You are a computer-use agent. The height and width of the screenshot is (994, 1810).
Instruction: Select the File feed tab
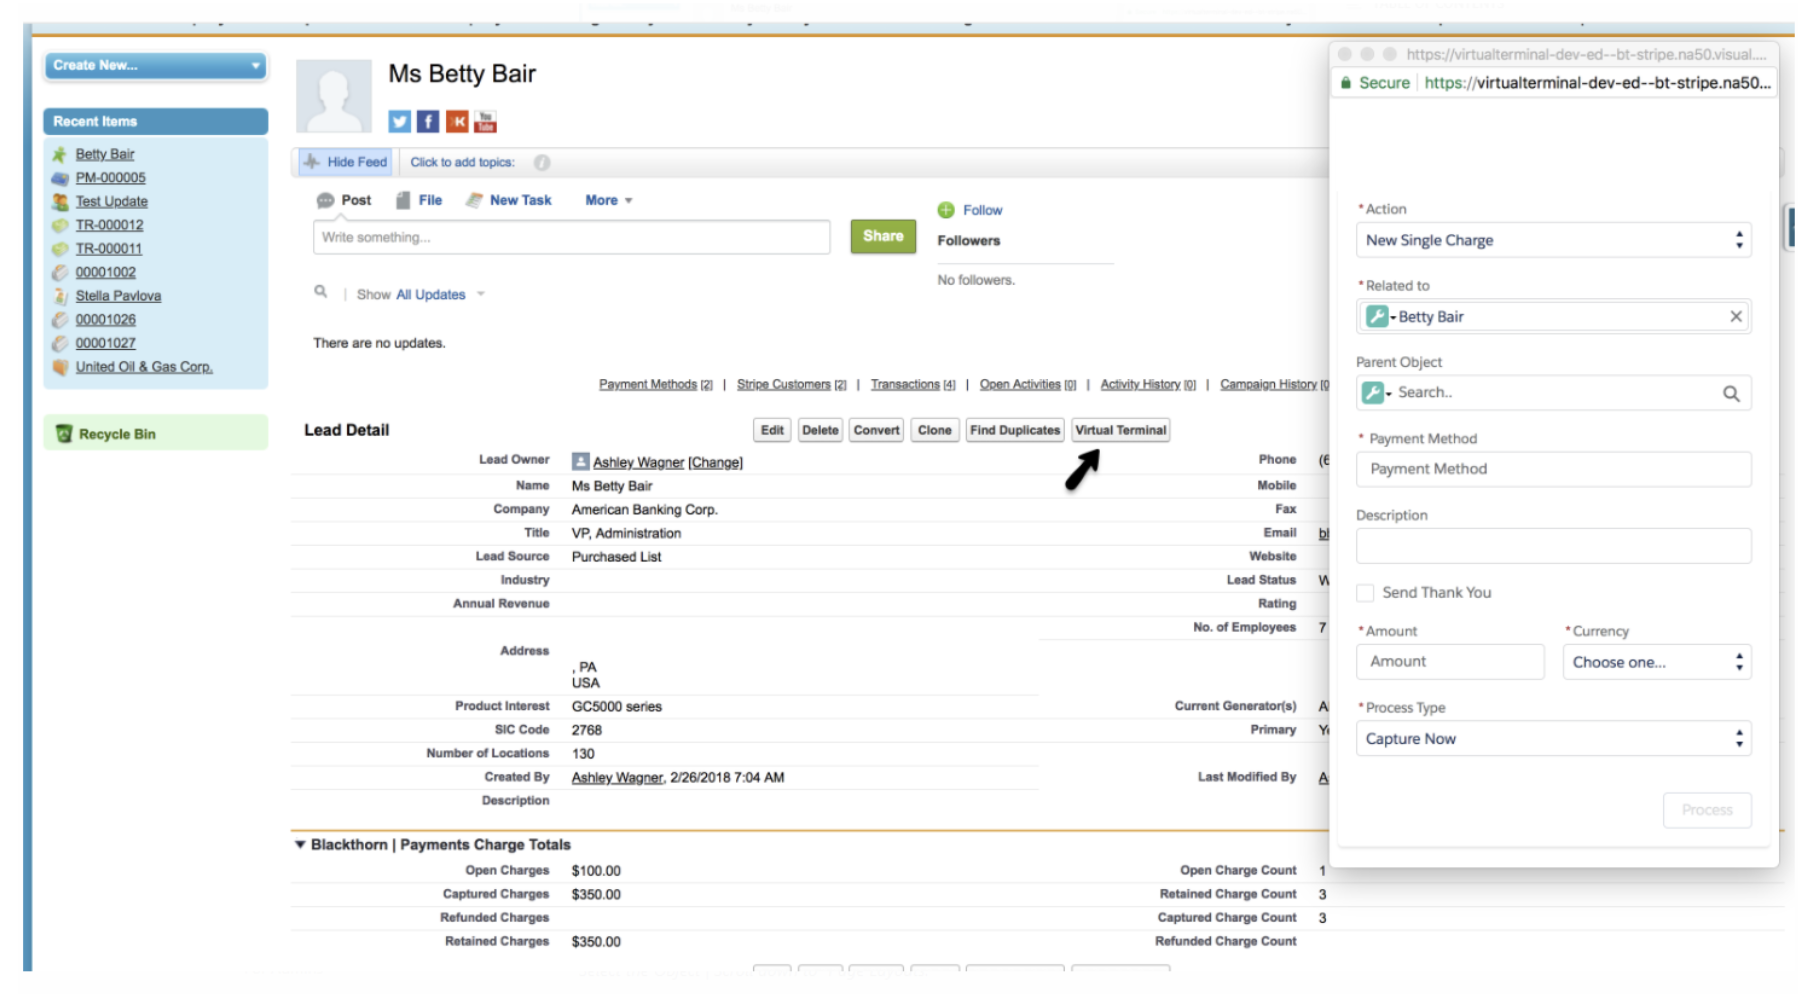coord(419,200)
